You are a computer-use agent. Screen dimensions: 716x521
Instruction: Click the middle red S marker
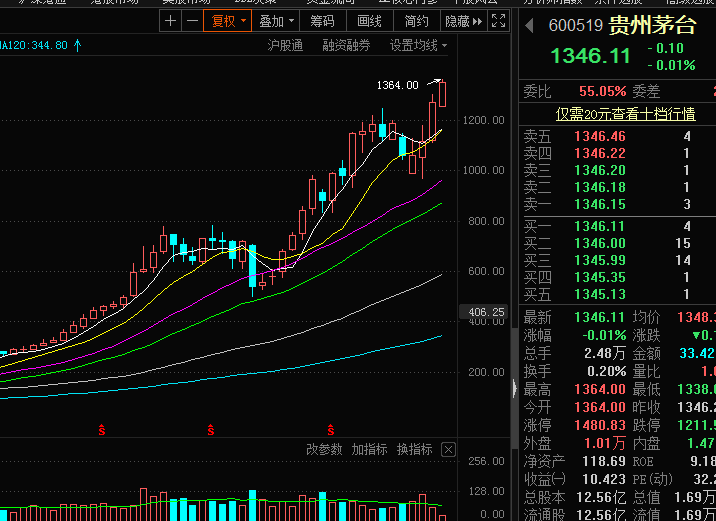pos(211,430)
